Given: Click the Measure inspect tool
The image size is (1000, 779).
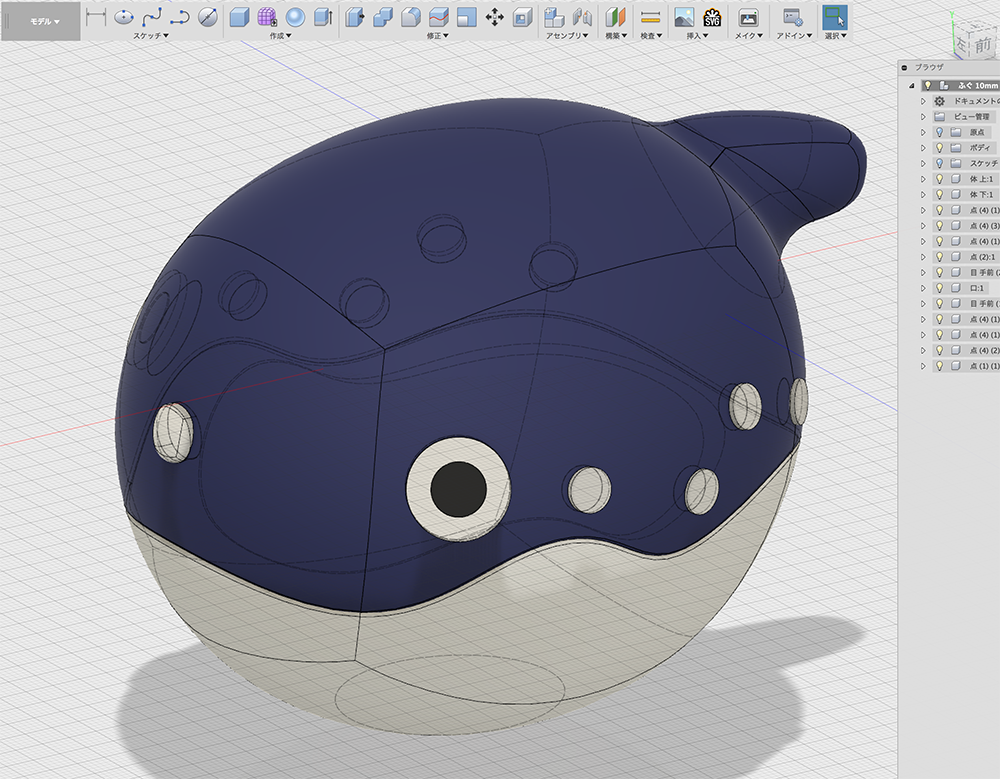Looking at the screenshot, I should coord(650,17).
